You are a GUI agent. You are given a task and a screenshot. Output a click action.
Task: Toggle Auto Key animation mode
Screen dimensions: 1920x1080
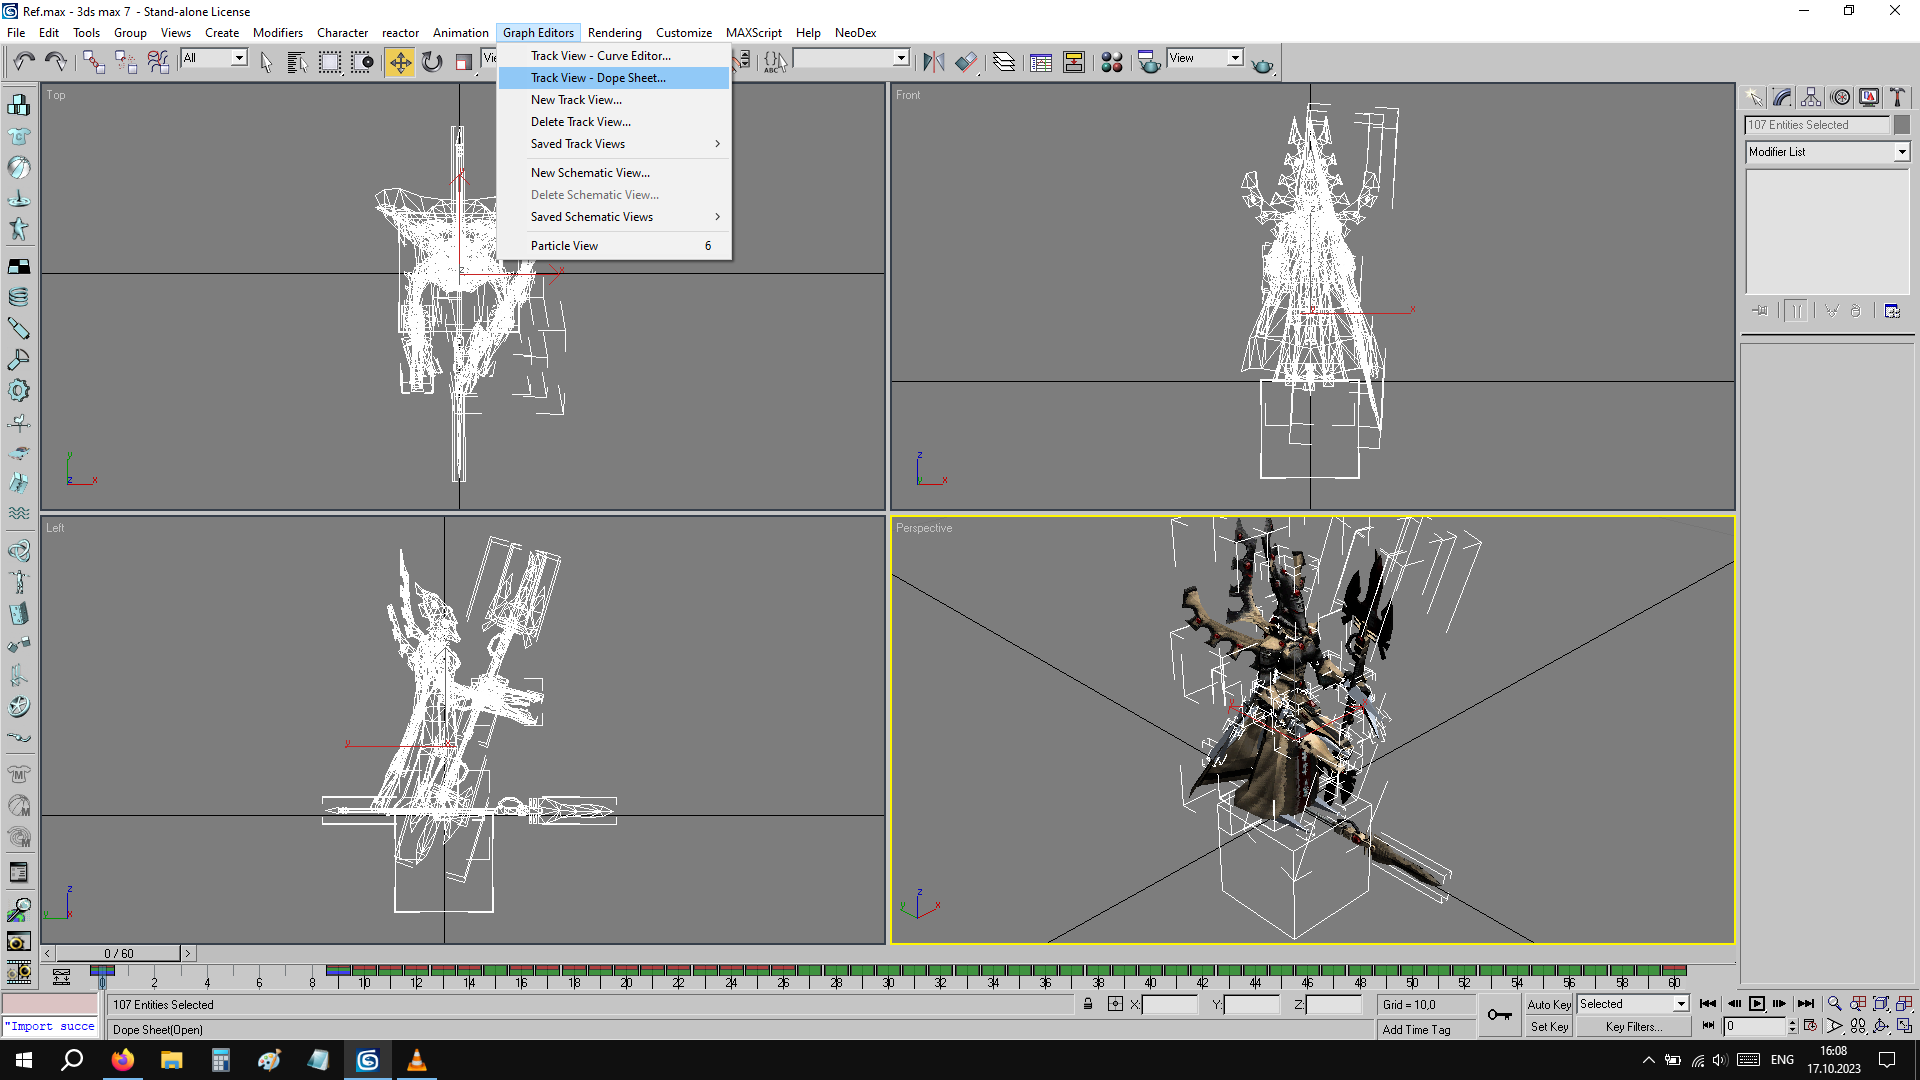pyautogui.click(x=1548, y=1004)
